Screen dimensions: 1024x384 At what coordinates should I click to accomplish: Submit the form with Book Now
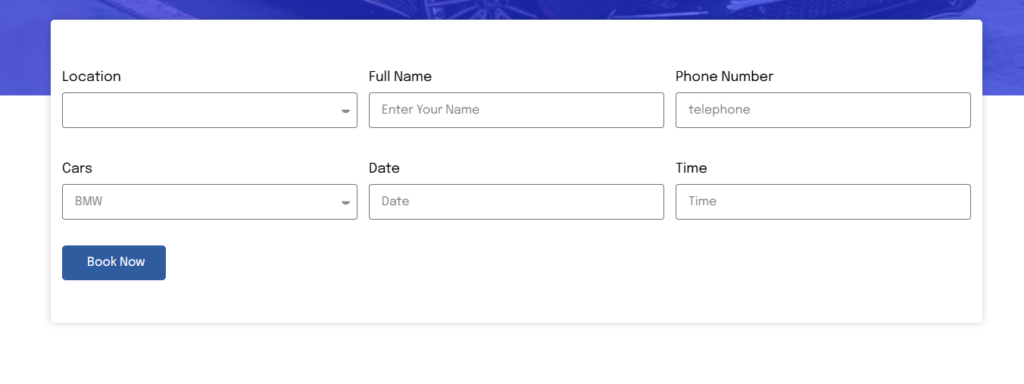[x=114, y=263]
